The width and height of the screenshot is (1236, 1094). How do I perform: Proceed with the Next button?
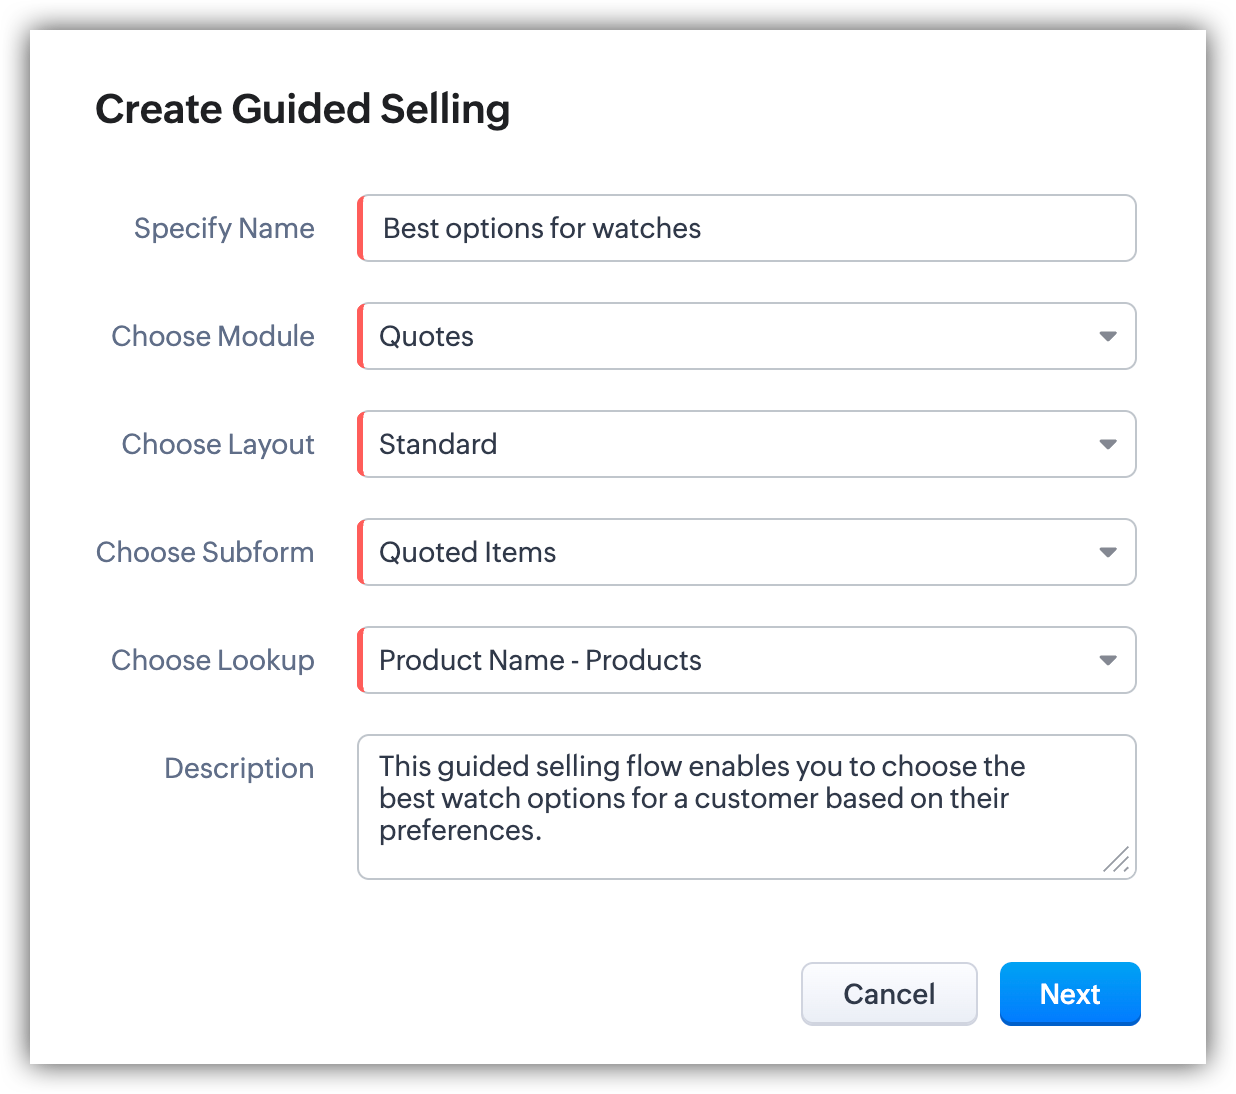[1070, 994]
